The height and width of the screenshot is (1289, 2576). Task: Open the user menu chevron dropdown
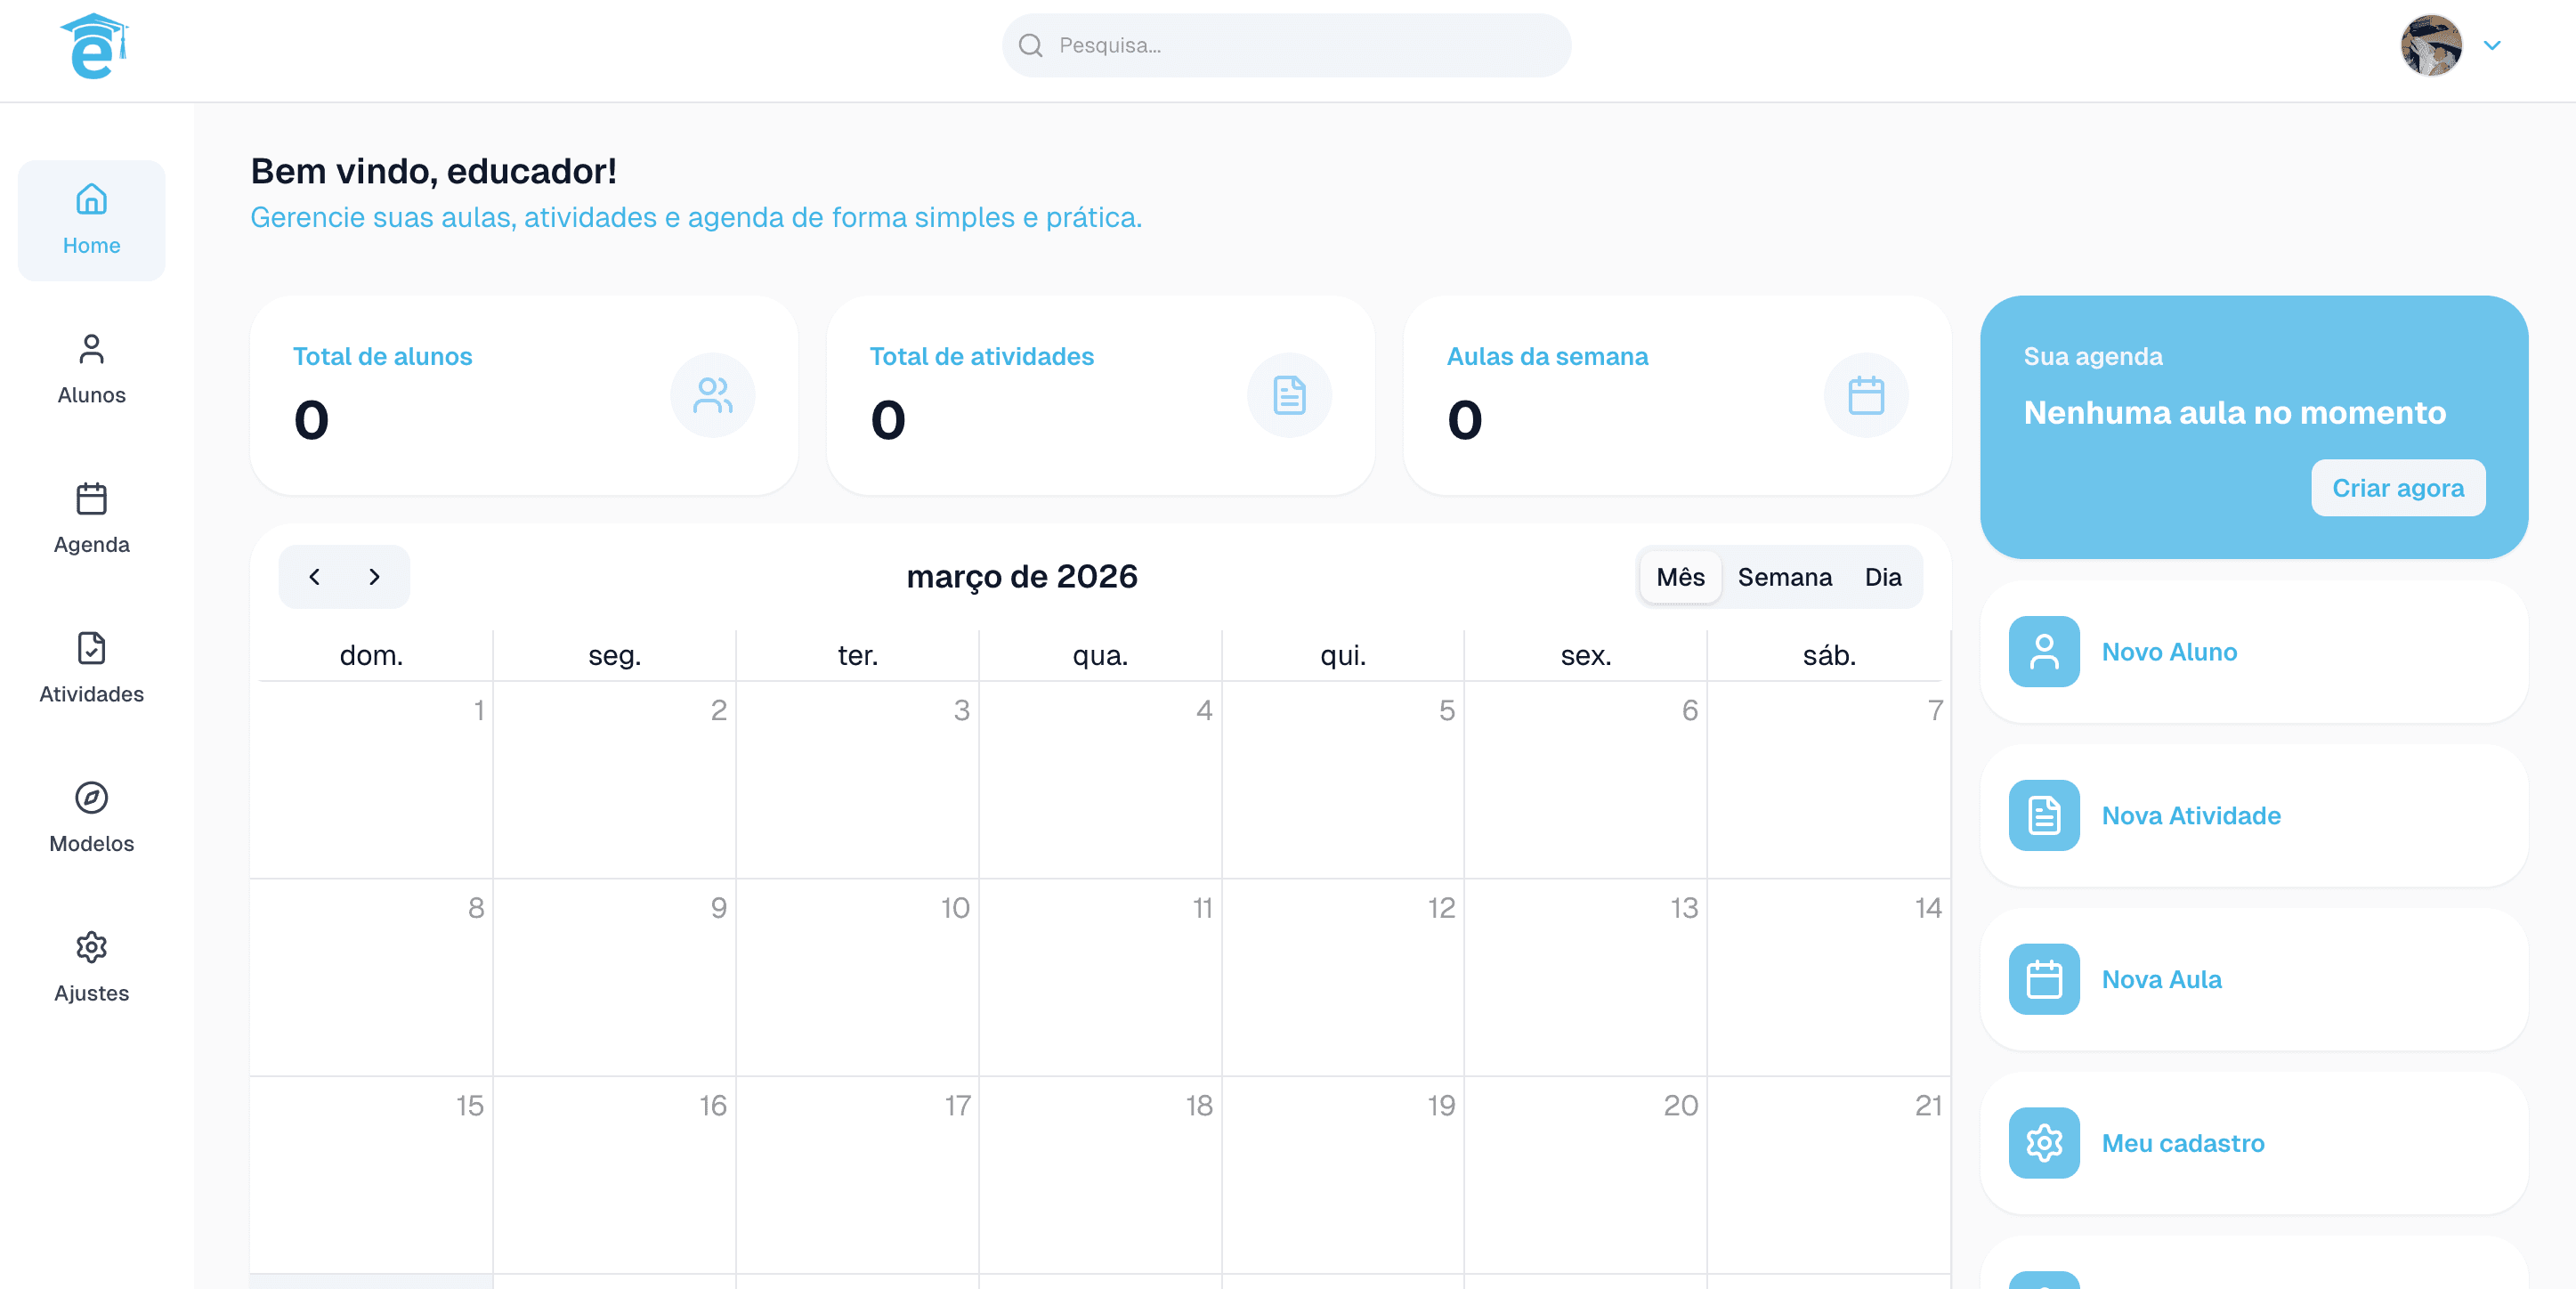coord(2492,45)
